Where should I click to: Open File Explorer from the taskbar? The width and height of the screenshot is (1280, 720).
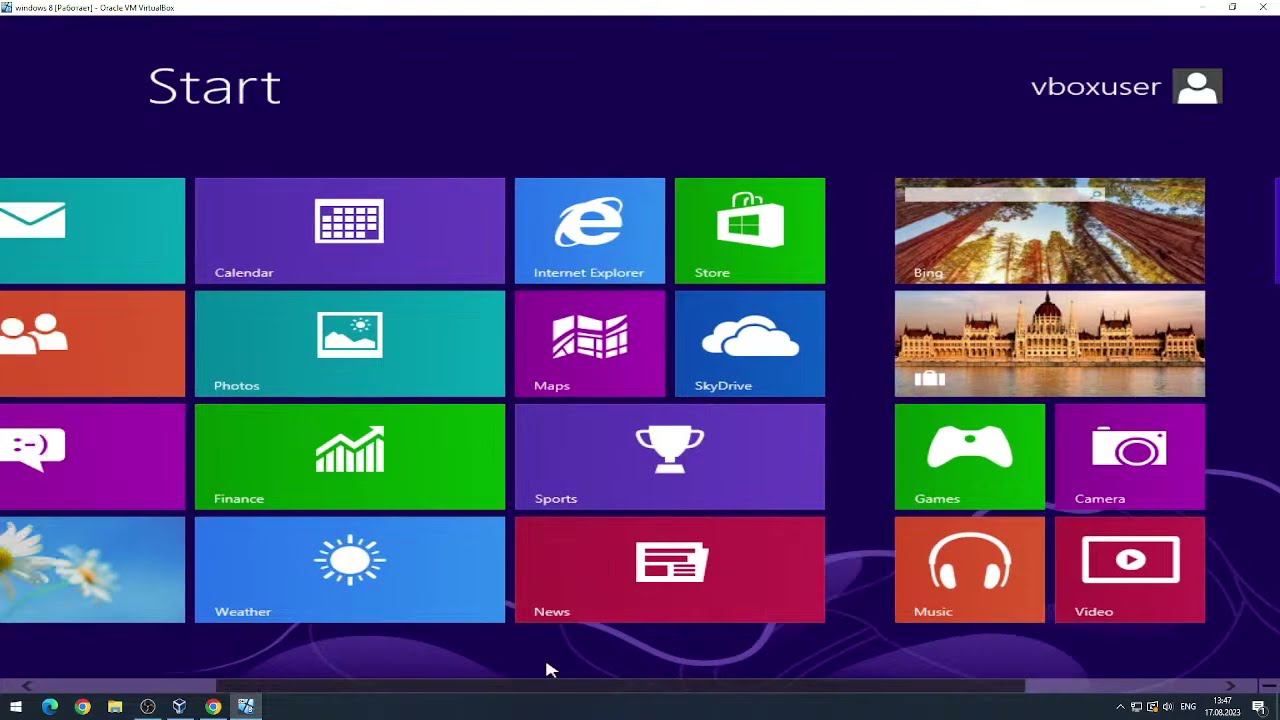pos(115,707)
